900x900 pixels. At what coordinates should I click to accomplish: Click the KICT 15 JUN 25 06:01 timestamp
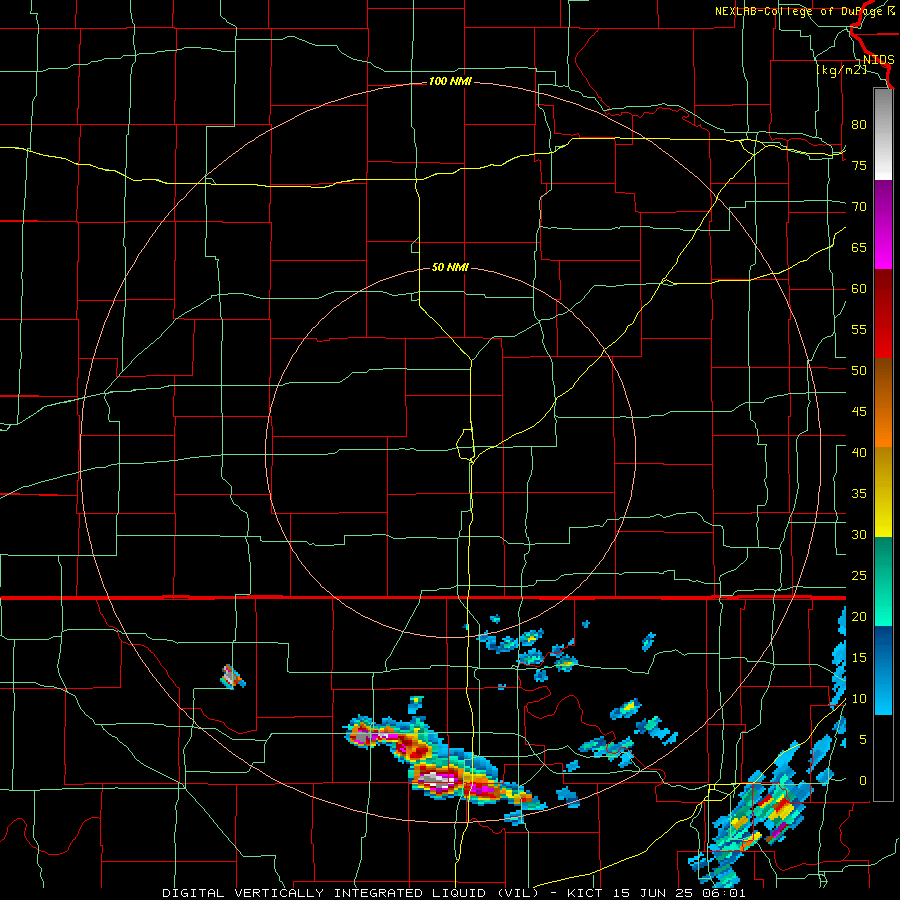pos(656,893)
